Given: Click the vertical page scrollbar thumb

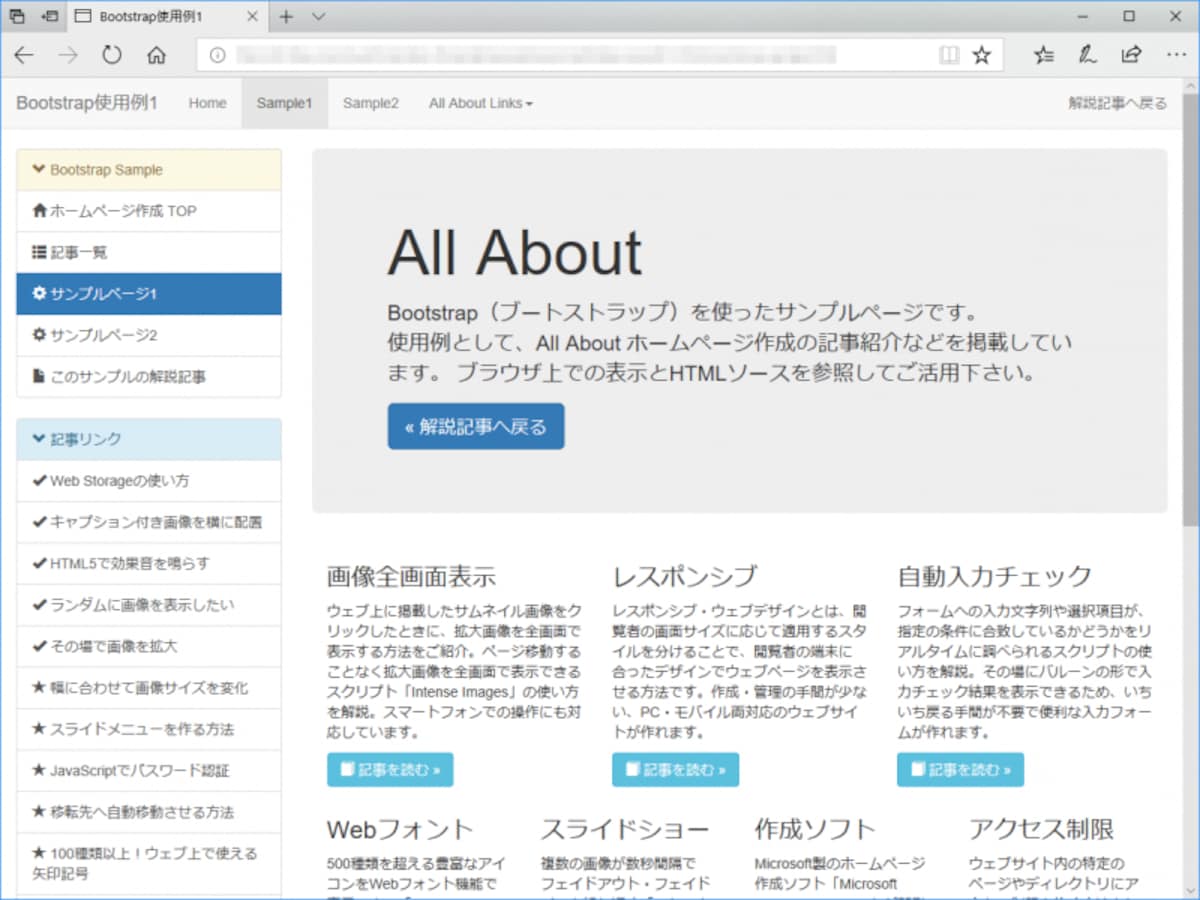Looking at the screenshot, I should click(x=1190, y=310).
